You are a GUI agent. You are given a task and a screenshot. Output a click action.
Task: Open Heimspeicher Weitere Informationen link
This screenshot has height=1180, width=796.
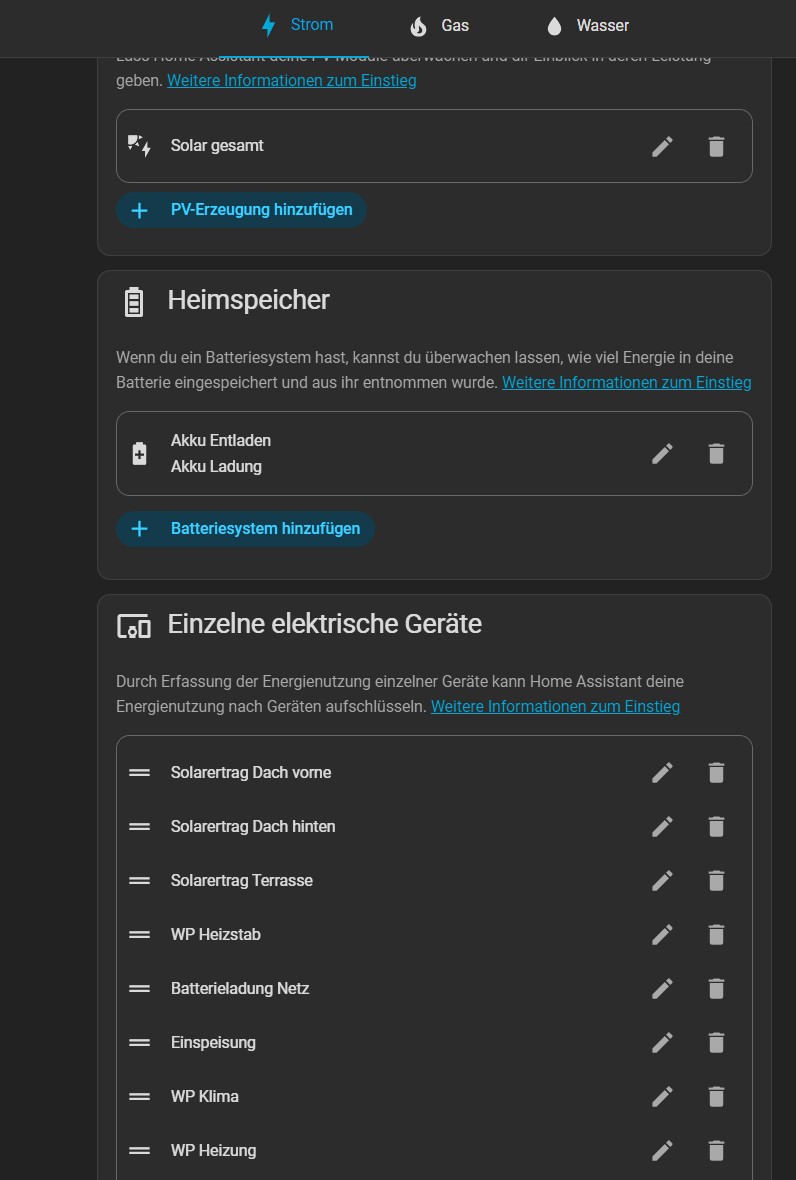[627, 382]
